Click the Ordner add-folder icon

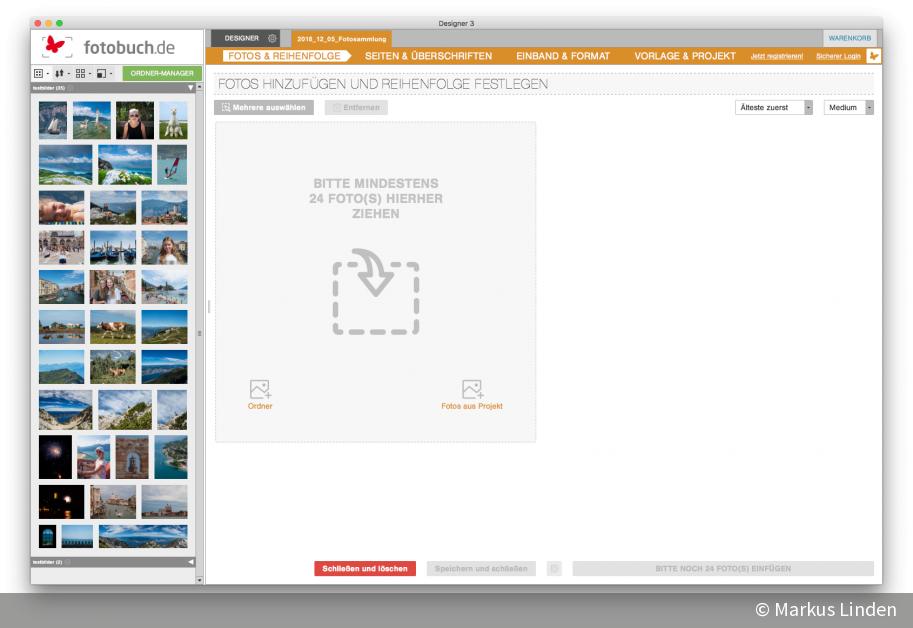point(260,390)
